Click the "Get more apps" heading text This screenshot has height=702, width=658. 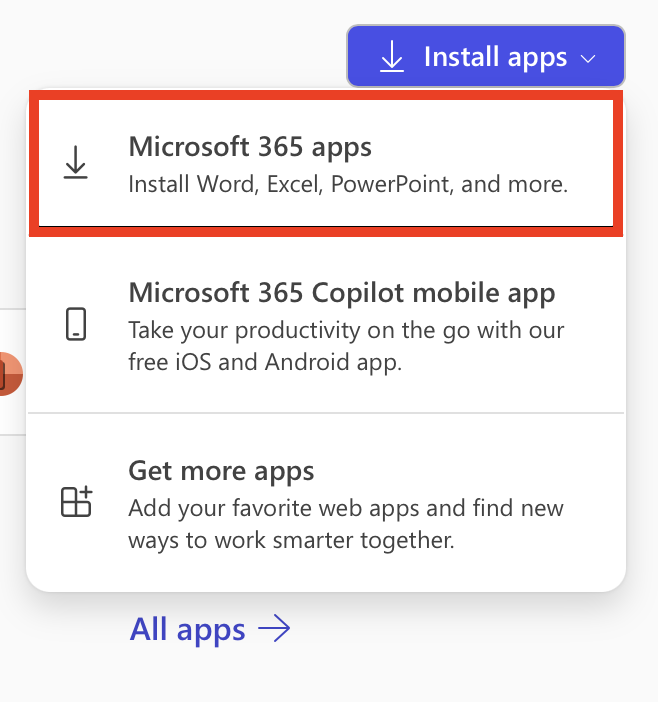pyautogui.click(x=221, y=471)
